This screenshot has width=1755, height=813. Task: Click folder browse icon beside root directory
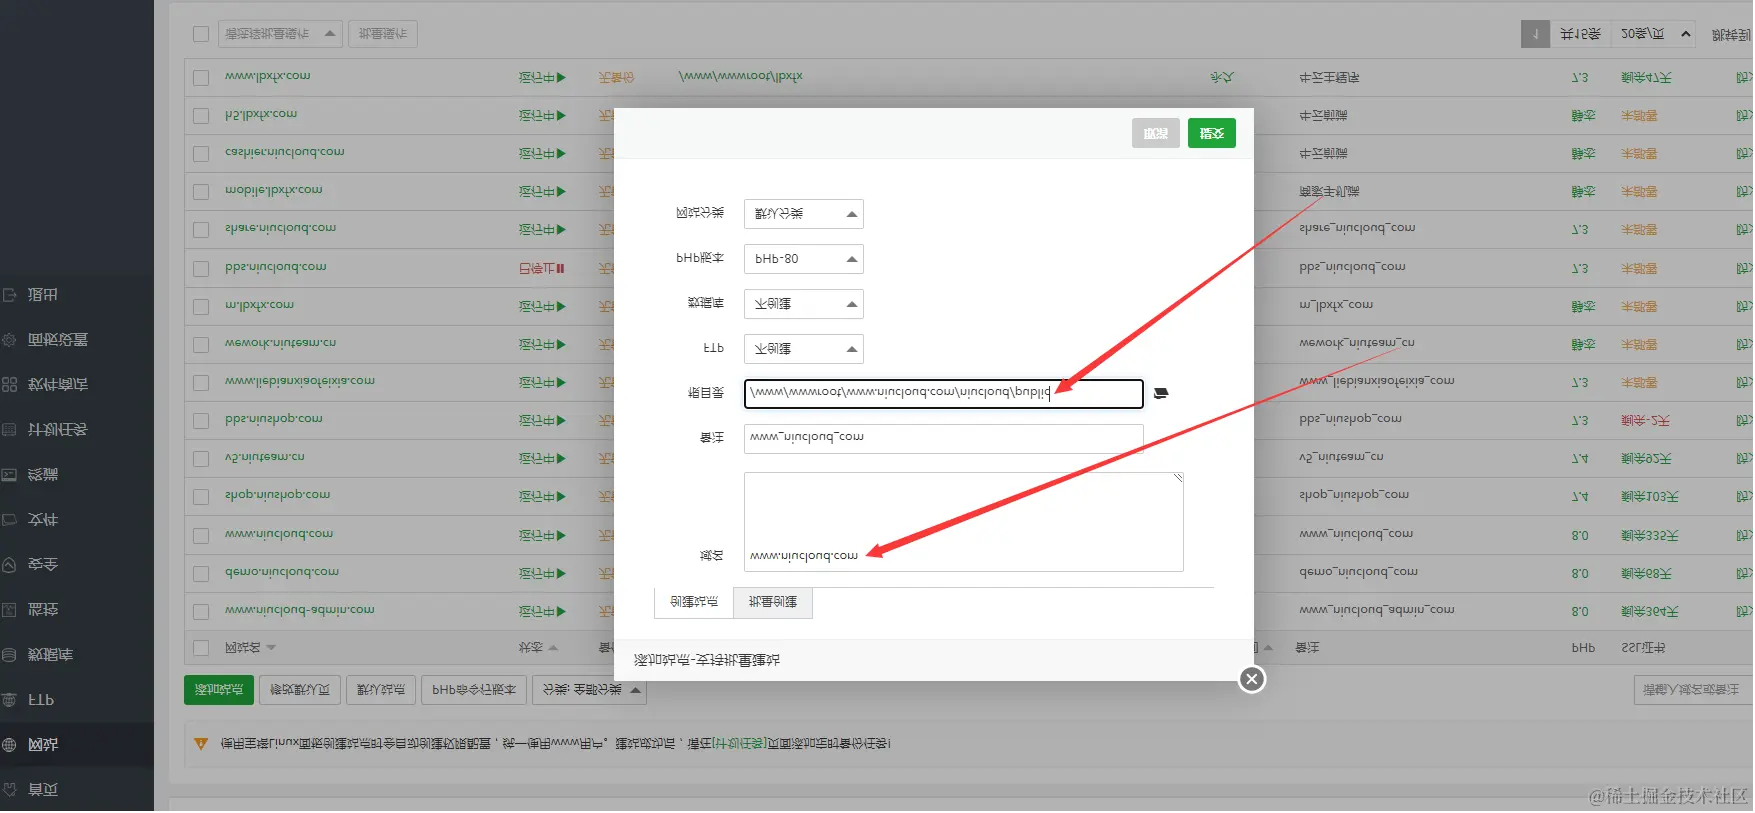coord(1161,393)
